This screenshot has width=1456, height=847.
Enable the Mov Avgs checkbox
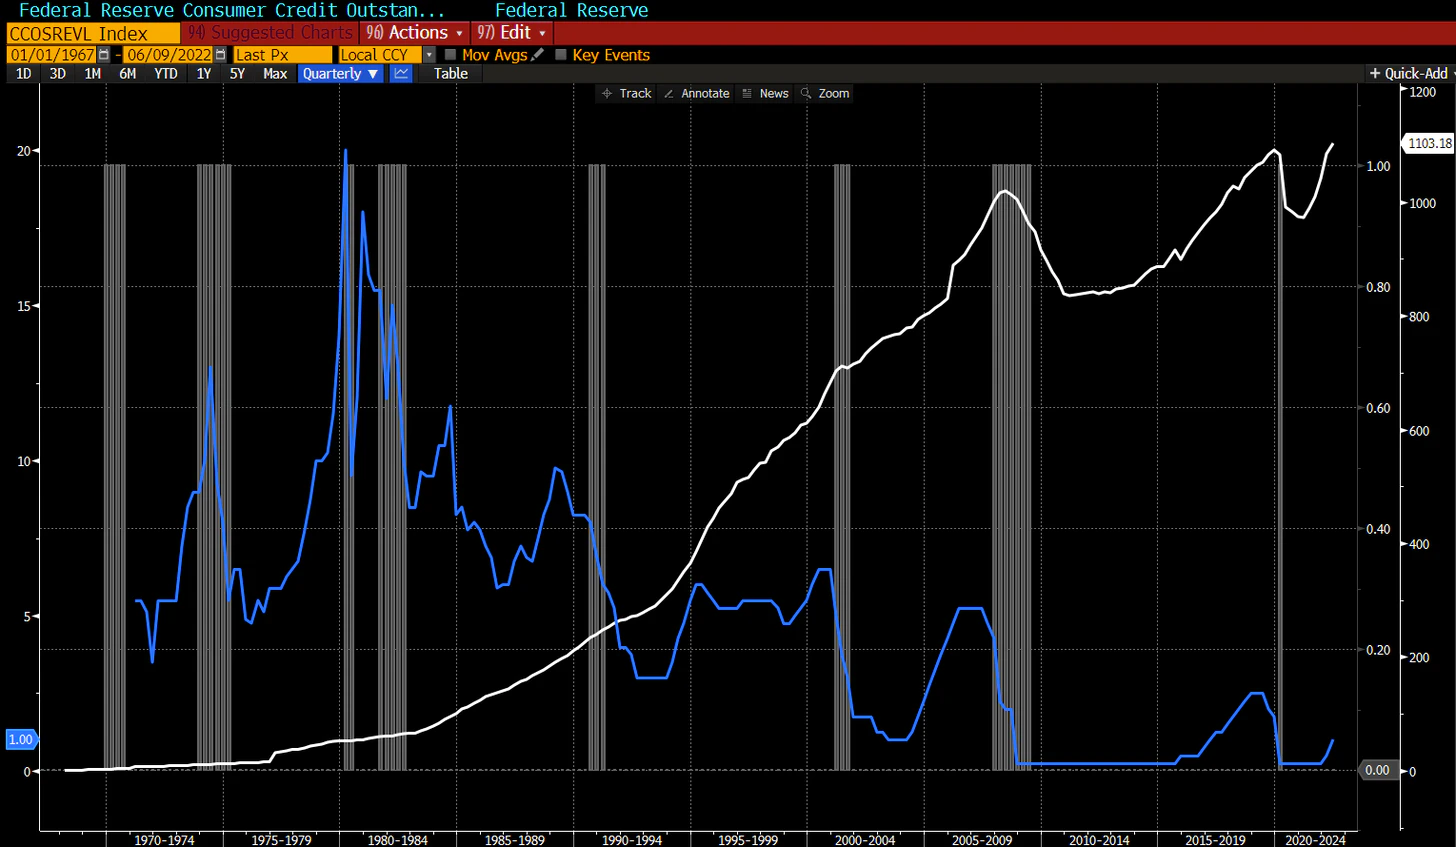[x=451, y=55]
